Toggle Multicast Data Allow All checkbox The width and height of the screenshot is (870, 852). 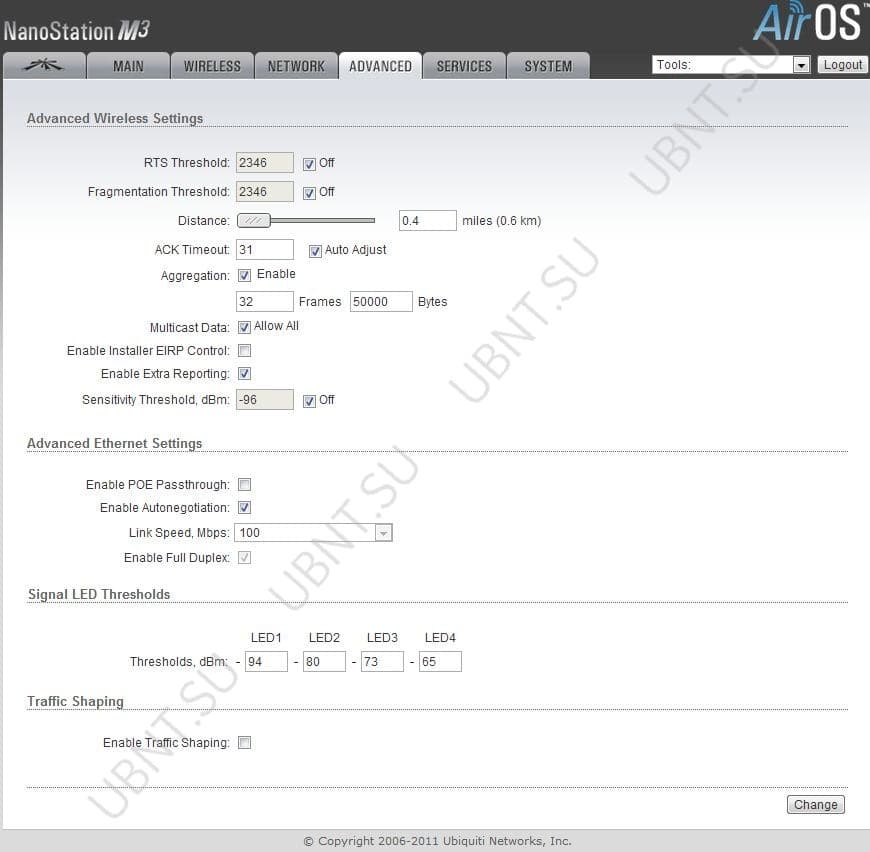pos(244,327)
